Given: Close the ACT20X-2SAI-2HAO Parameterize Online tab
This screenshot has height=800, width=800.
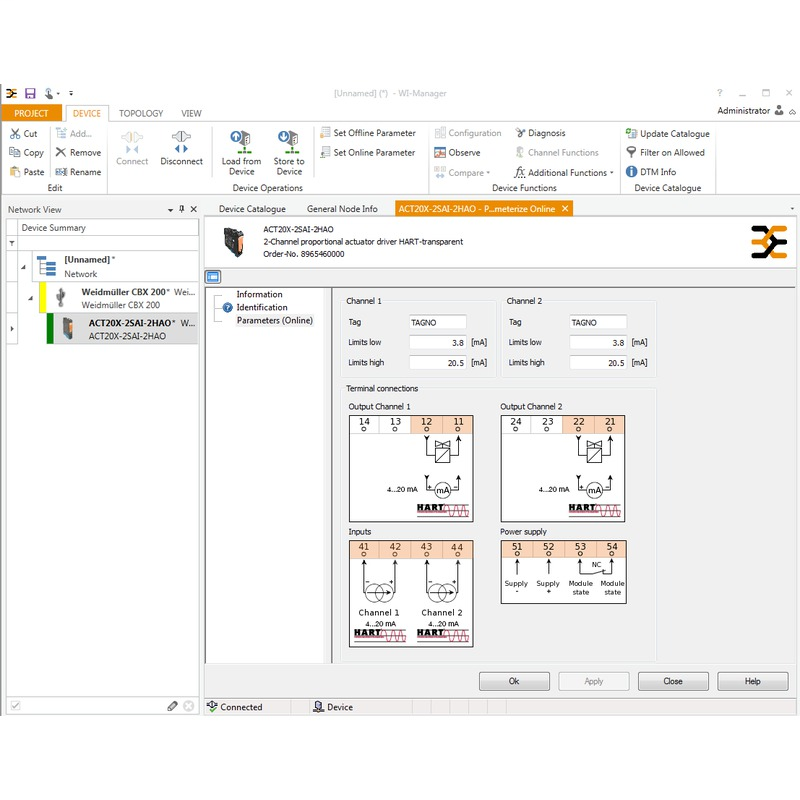Looking at the screenshot, I should pyautogui.click(x=565, y=208).
